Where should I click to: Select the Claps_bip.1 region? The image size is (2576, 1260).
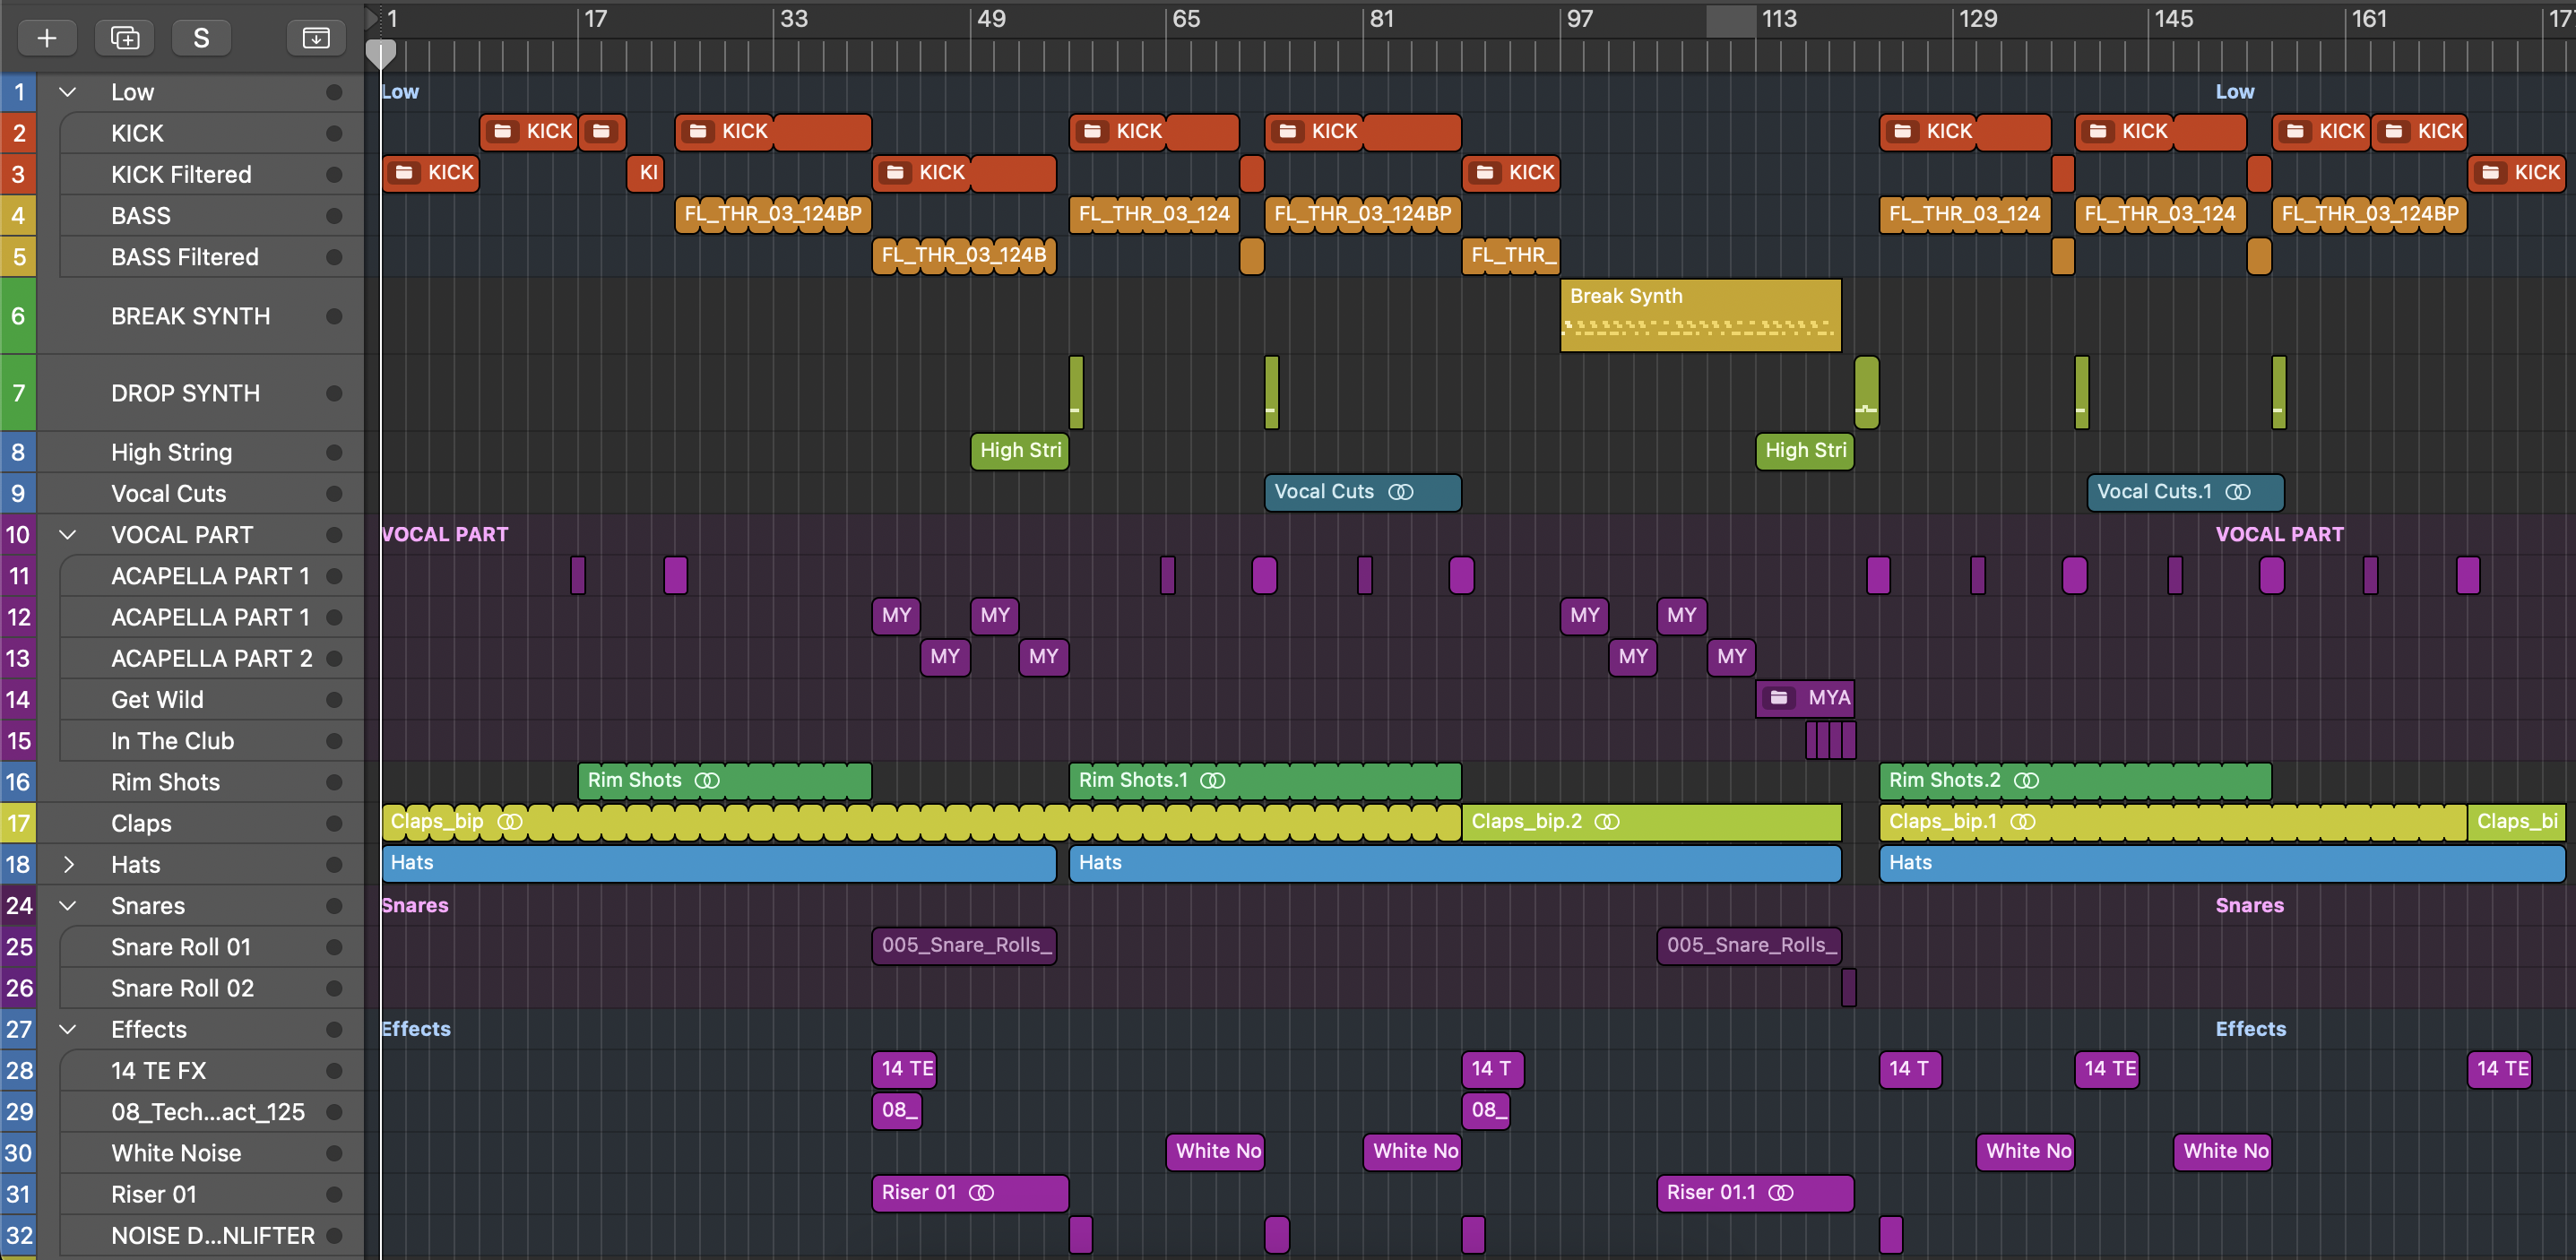click(x=2173, y=822)
